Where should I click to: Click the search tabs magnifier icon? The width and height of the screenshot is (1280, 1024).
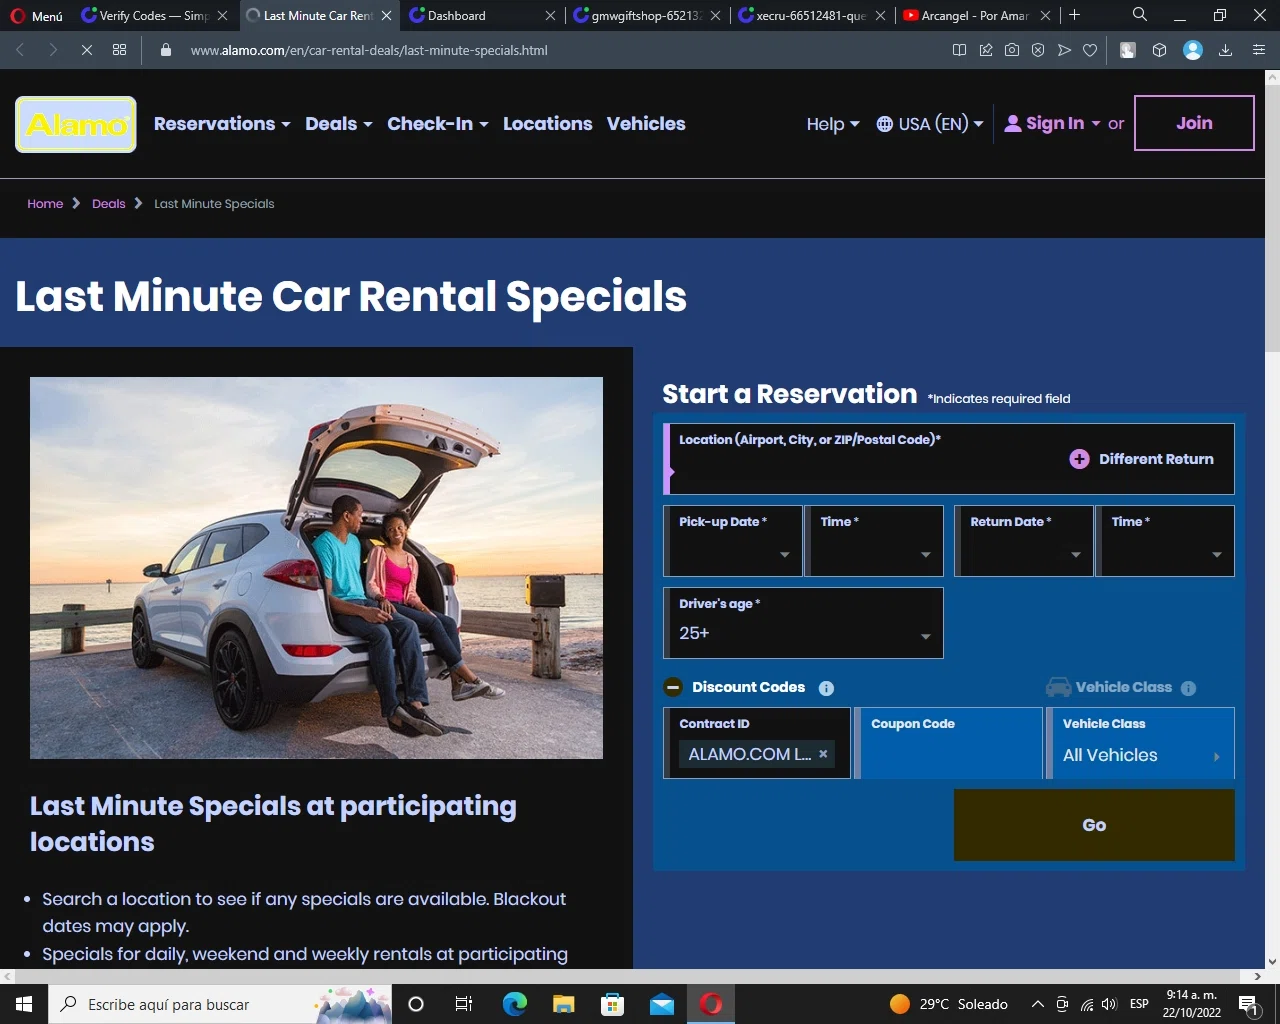click(1140, 15)
